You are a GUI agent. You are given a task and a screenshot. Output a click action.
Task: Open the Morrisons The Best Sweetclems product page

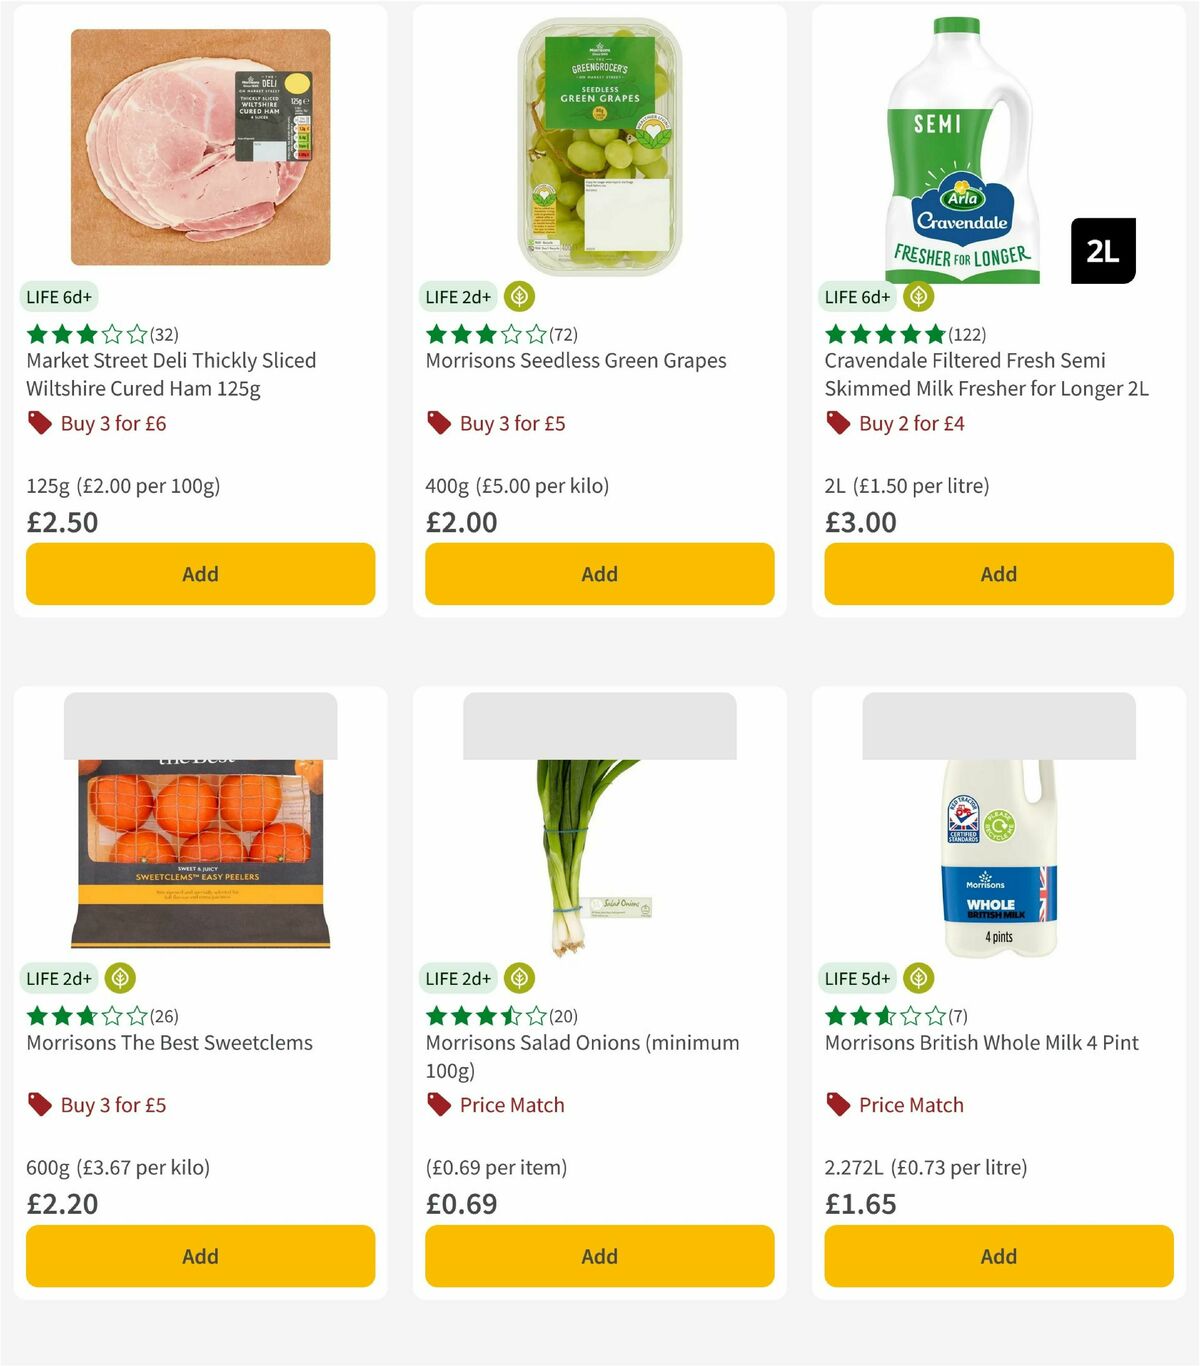168,1042
